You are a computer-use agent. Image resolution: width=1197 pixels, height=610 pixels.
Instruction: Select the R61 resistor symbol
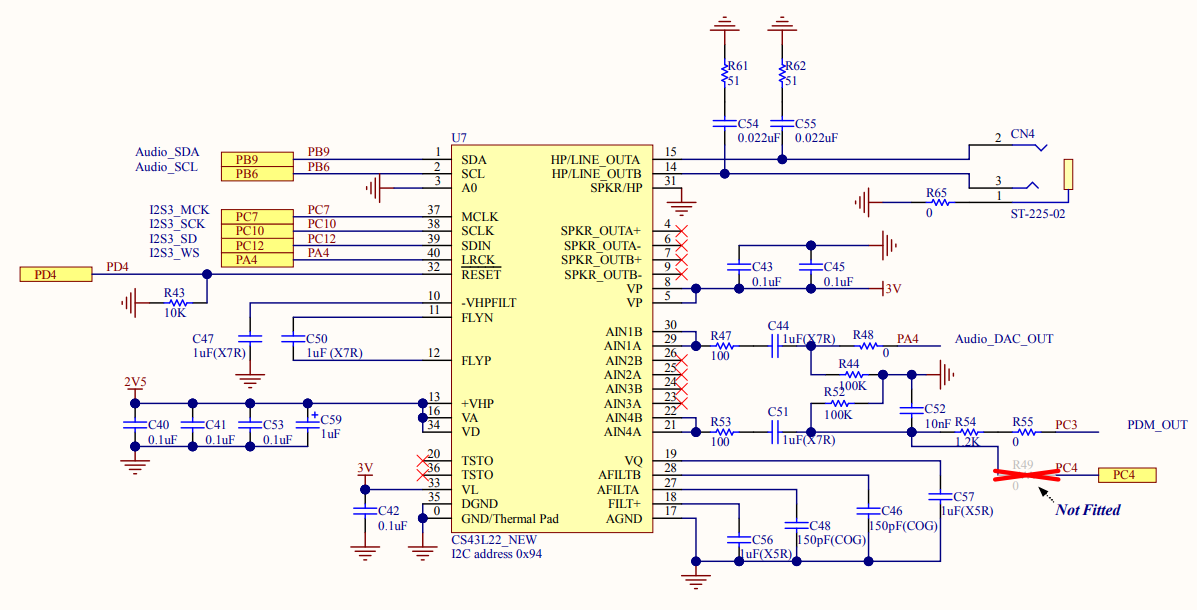coord(724,74)
